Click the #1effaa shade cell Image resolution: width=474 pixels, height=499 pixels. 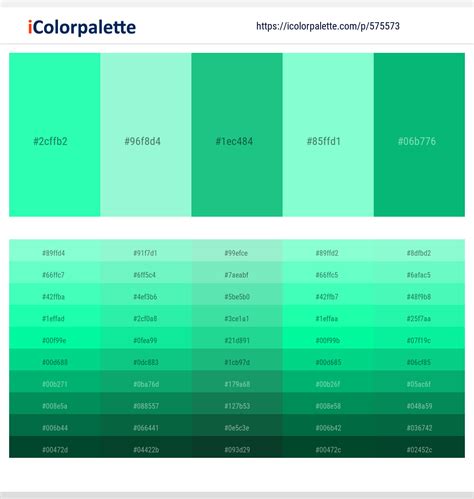click(x=328, y=316)
